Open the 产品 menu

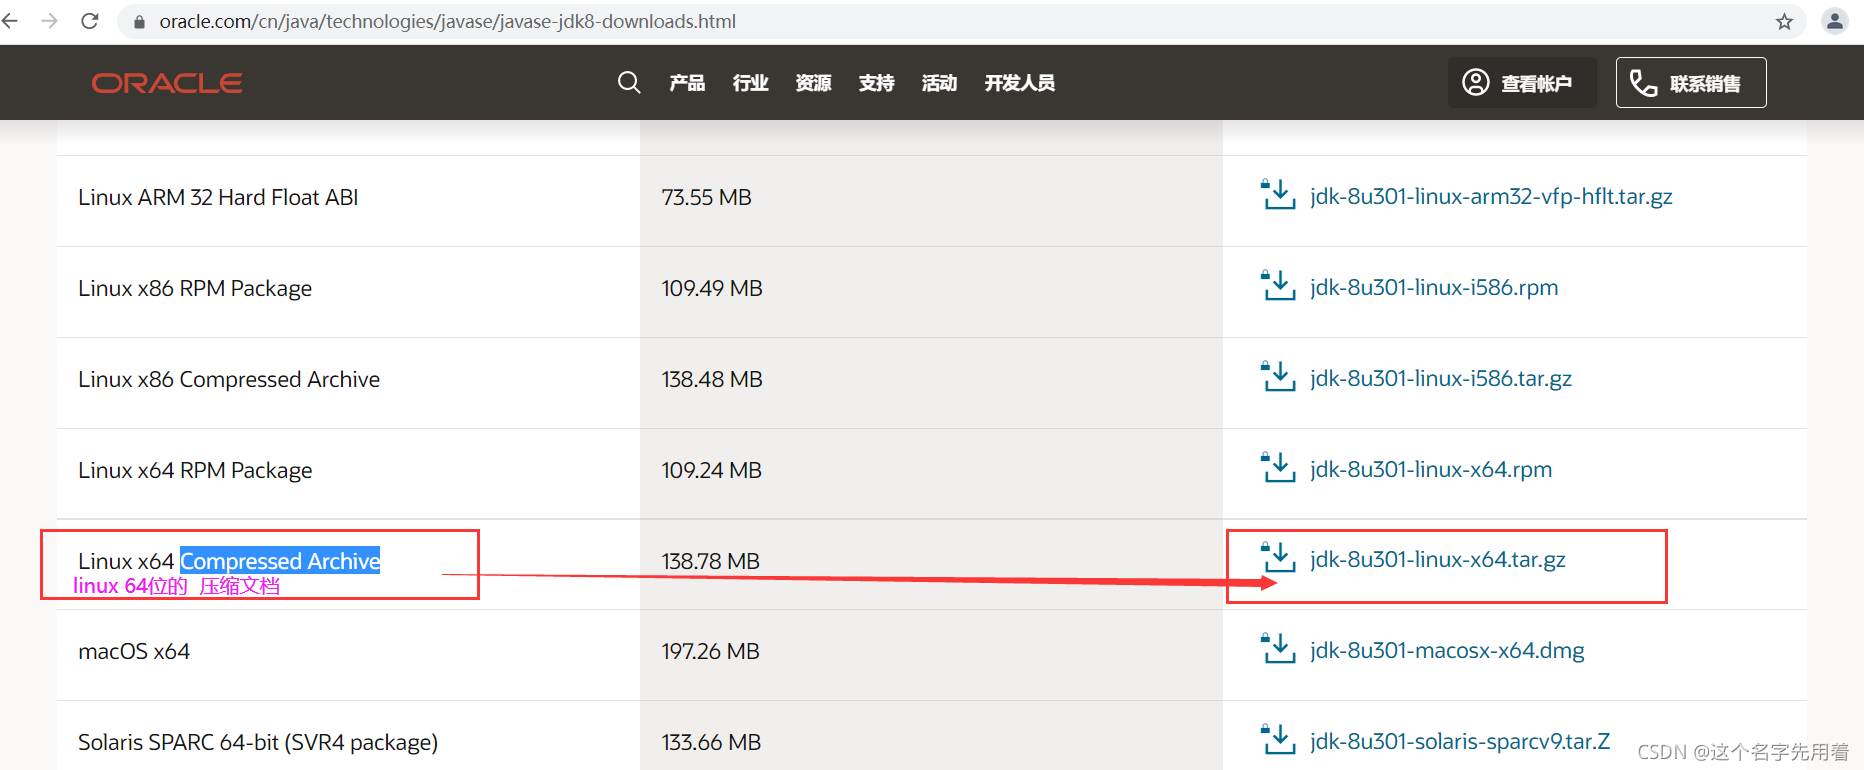coord(687,83)
